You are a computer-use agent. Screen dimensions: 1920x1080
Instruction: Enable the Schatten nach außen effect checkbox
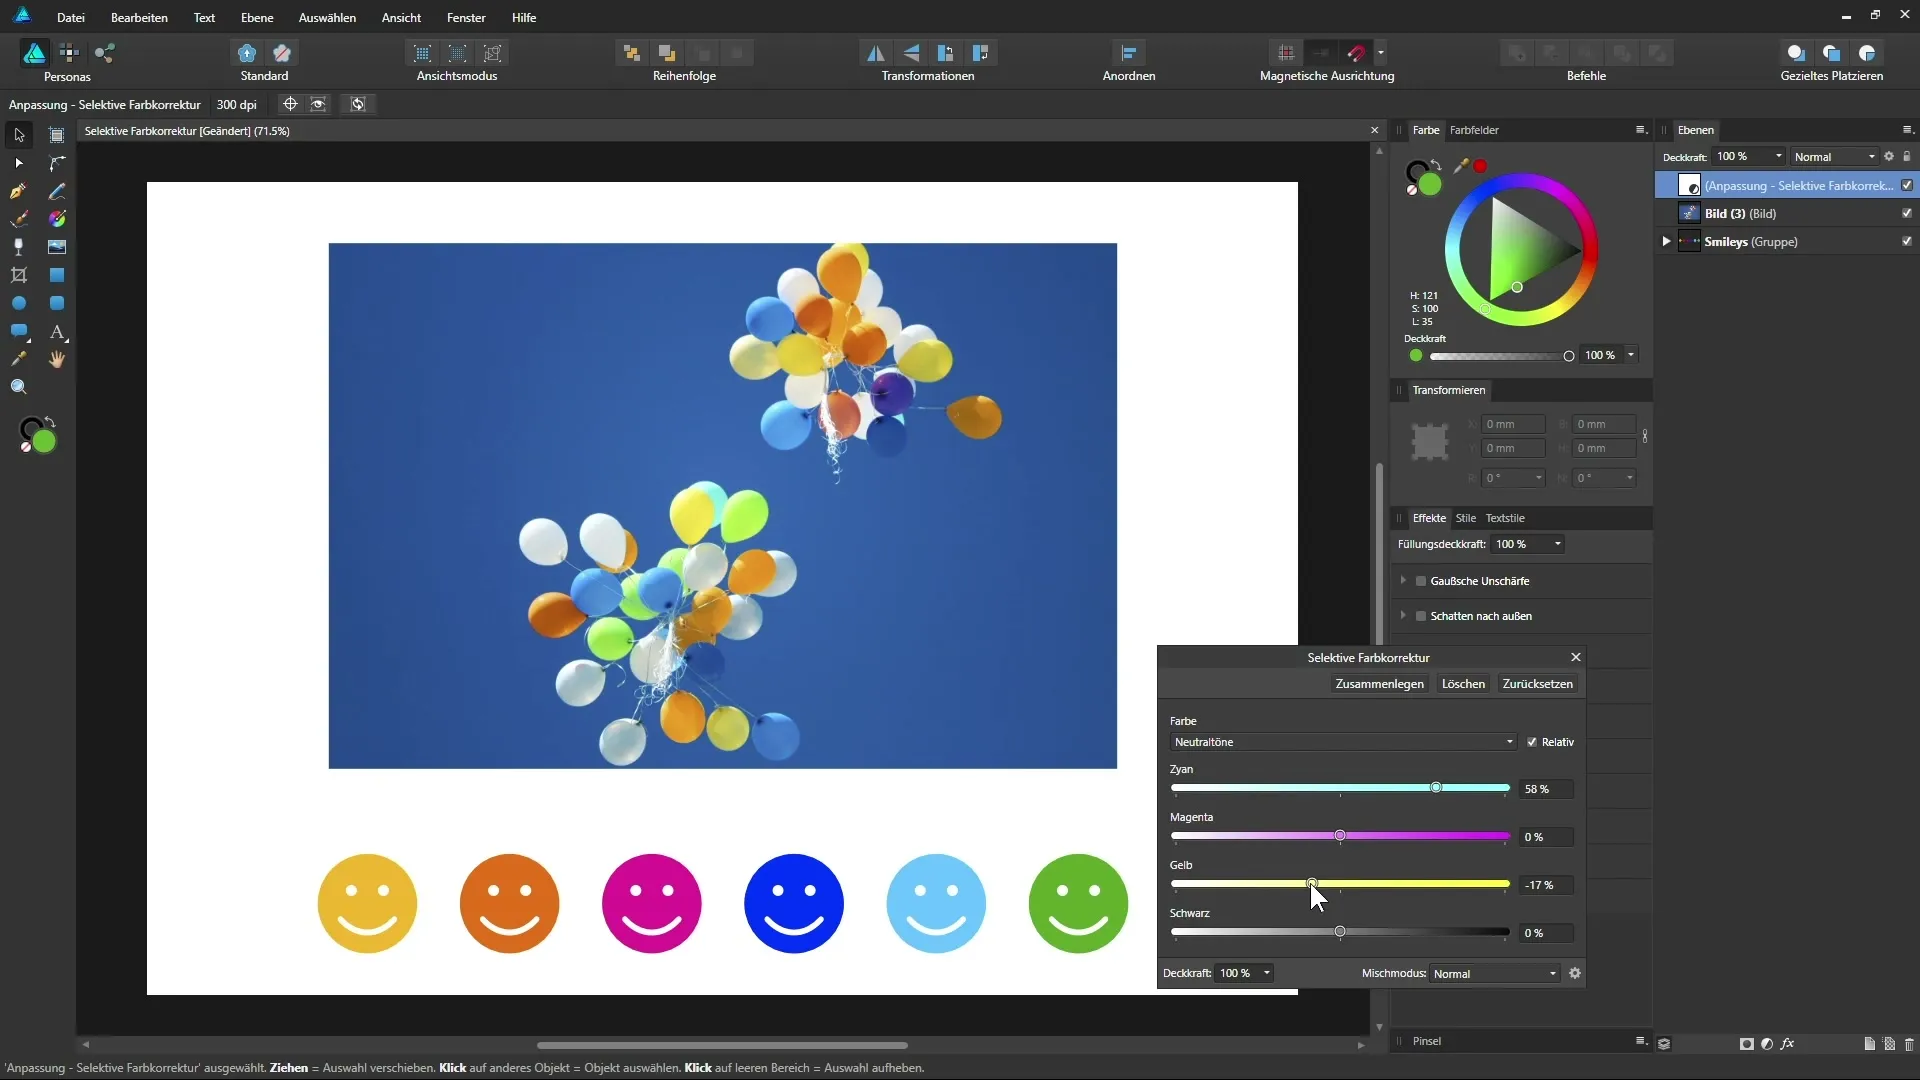coord(1421,616)
